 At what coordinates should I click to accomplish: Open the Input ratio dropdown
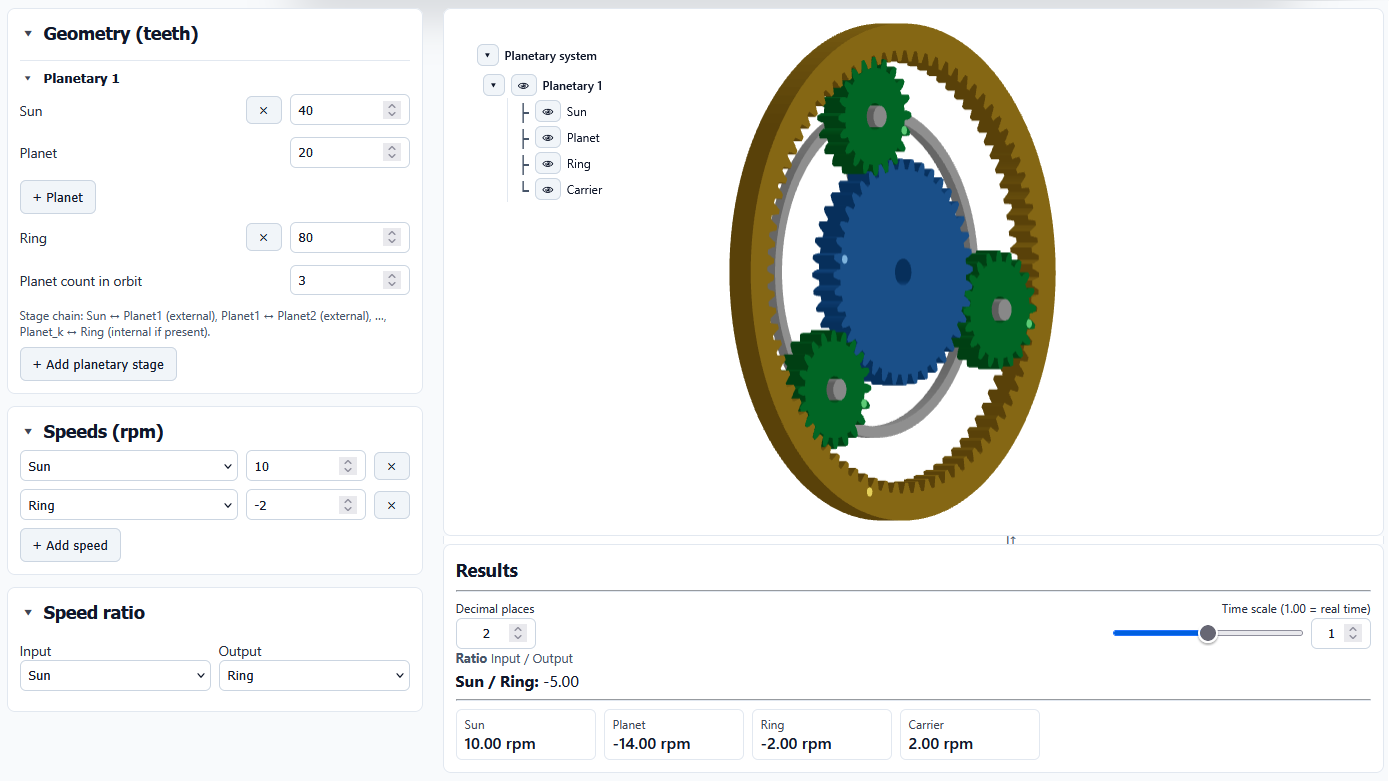tap(115, 675)
